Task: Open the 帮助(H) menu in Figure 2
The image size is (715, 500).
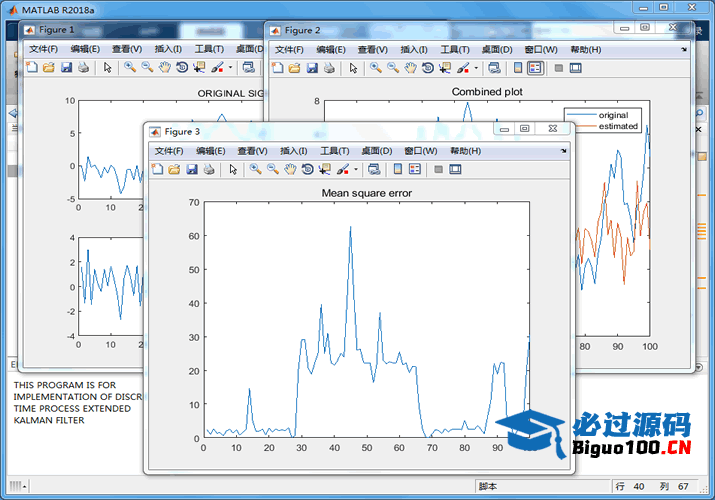Action: (x=585, y=49)
